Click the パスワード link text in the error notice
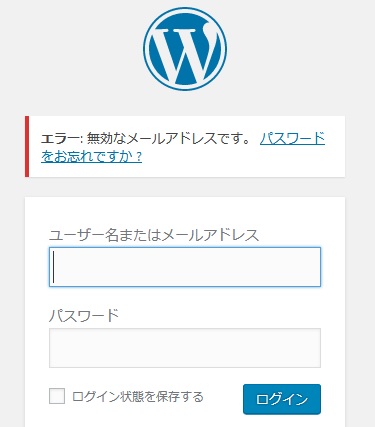The image size is (375, 427). (292, 138)
